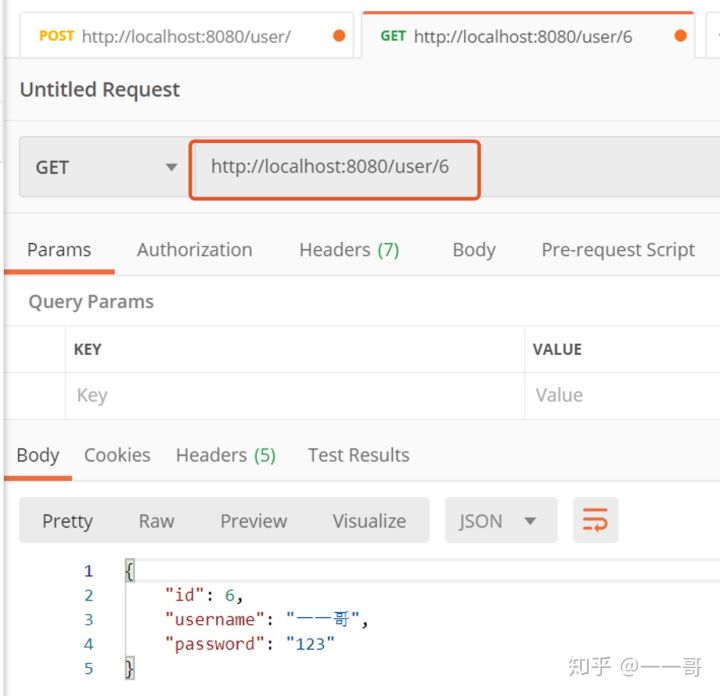
Task: Open response Headers (5) tab
Action: [225, 455]
